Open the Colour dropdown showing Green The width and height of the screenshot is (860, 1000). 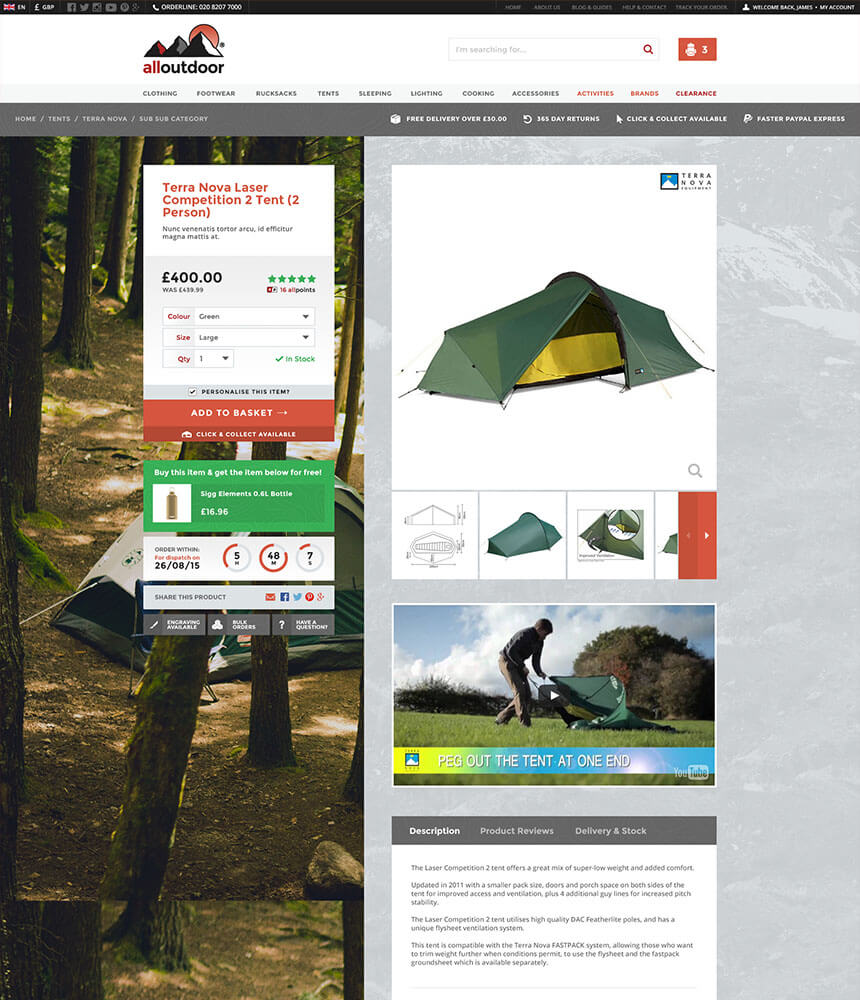click(x=239, y=316)
